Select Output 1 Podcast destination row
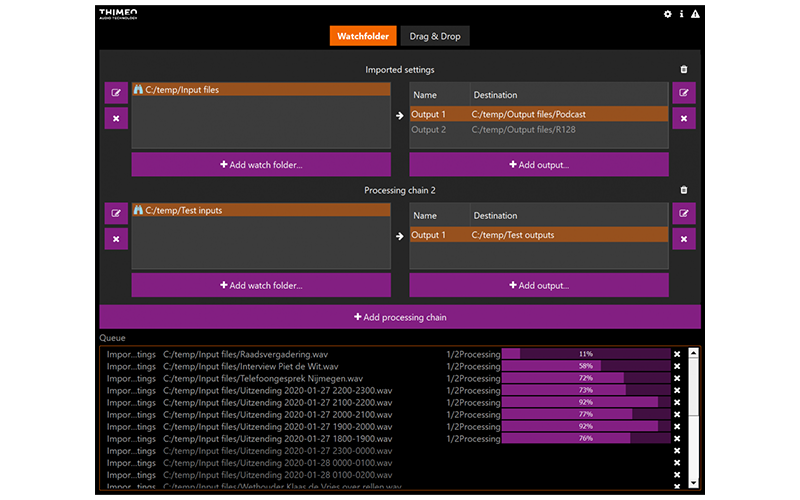Image resolution: width=800 pixels, height=500 pixels. [539, 114]
